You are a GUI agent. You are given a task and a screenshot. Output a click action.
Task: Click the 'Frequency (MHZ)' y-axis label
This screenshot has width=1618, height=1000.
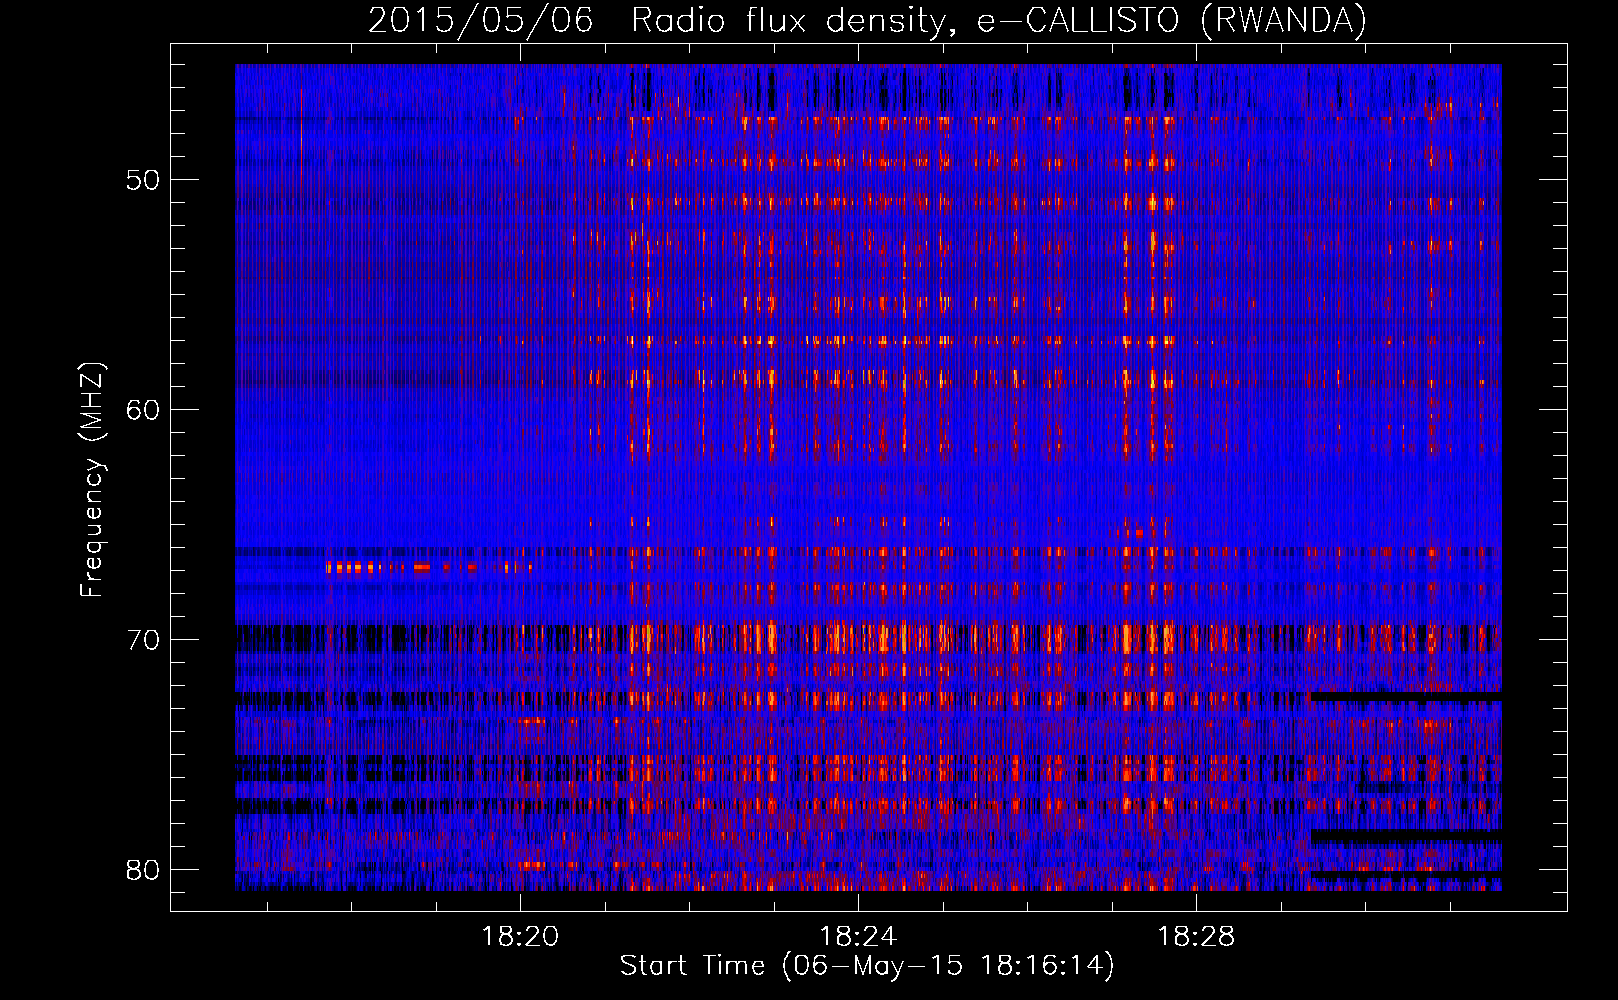pyautogui.click(x=92, y=480)
